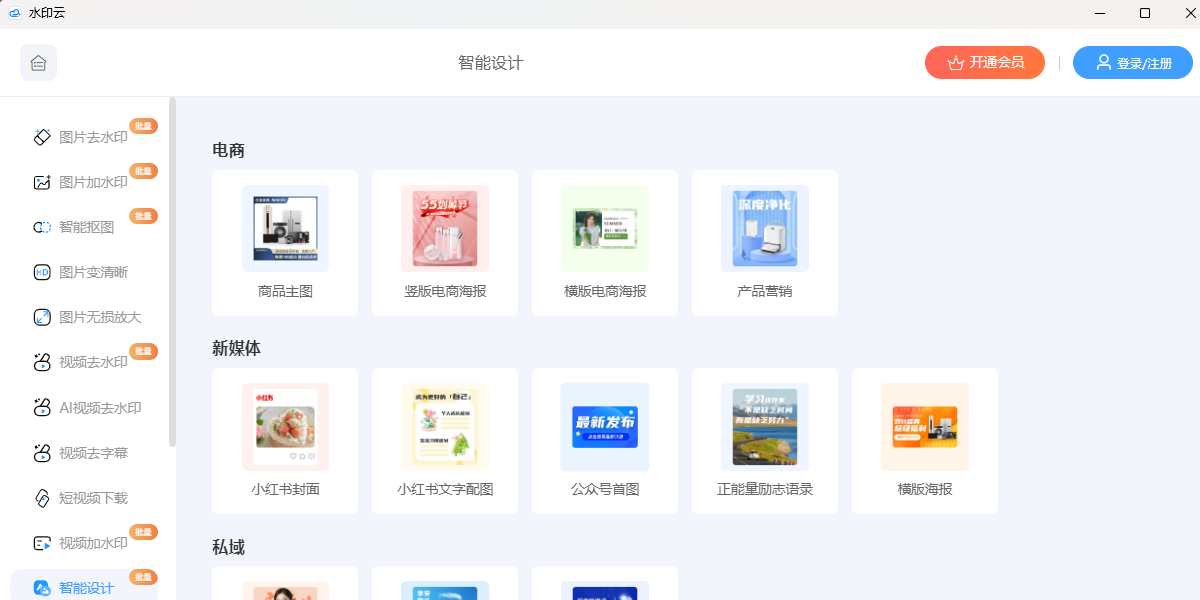Click the 新媒体 section heading
1200x600 pixels.
click(236, 348)
